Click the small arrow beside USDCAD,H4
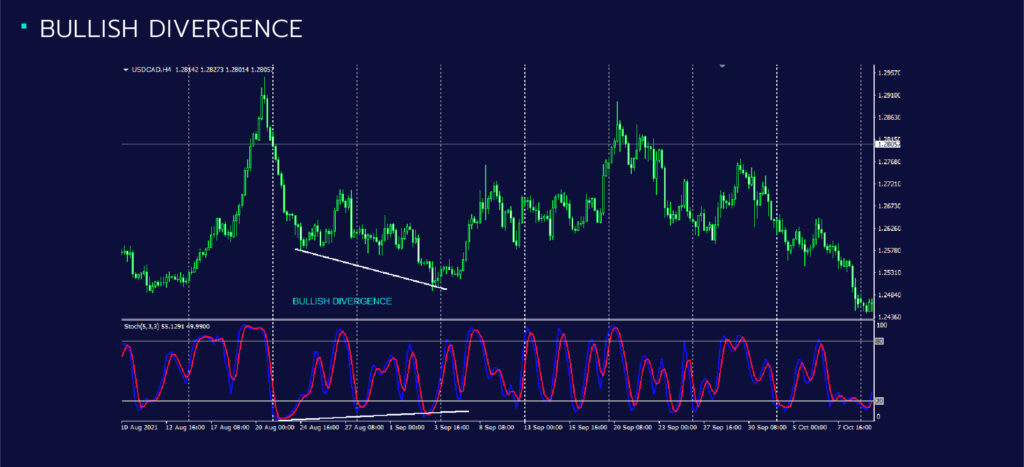Viewport: 1024px width, 467px height. coord(125,70)
